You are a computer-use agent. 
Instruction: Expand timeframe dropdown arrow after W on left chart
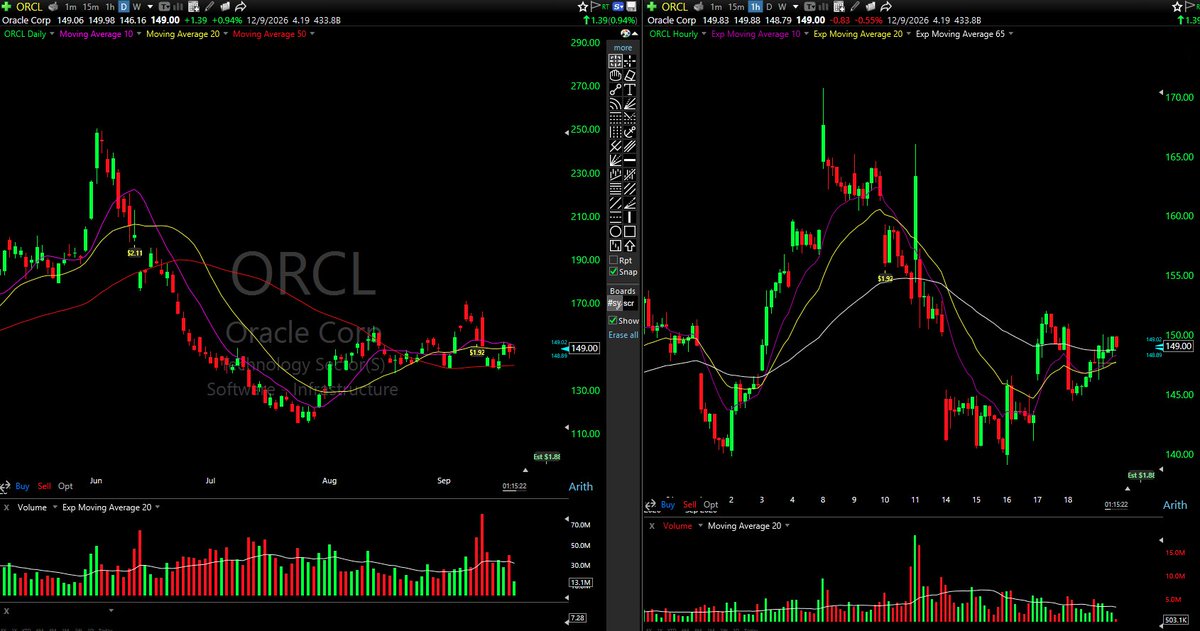pos(150,7)
